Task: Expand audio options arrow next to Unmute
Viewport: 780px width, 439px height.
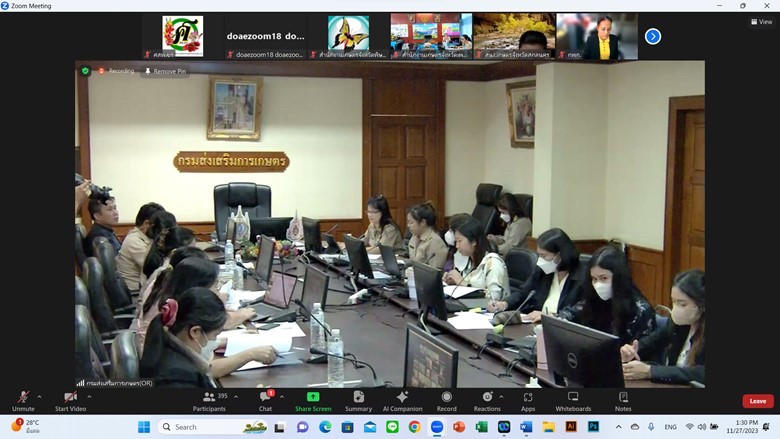Action: (39, 396)
